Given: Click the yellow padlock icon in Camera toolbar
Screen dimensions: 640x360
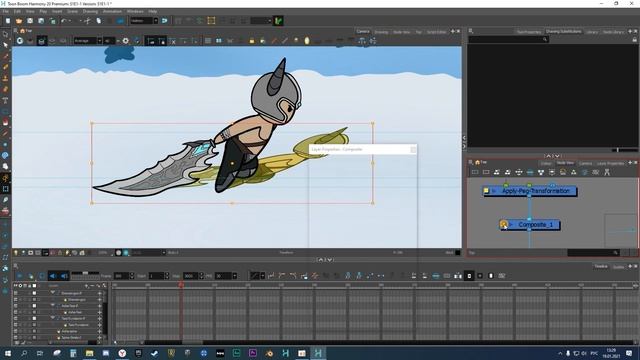Looking at the screenshot, I should click(x=252, y=41).
